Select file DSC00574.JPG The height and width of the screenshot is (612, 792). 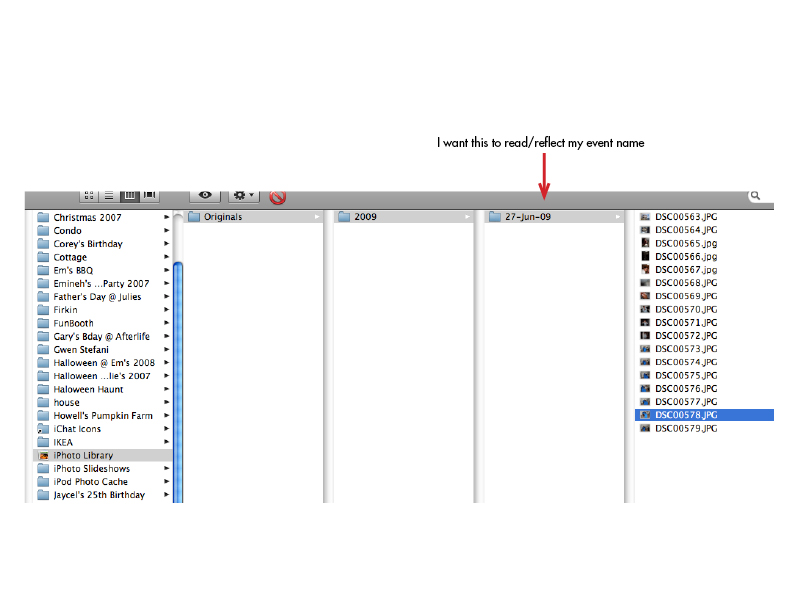[704, 362]
